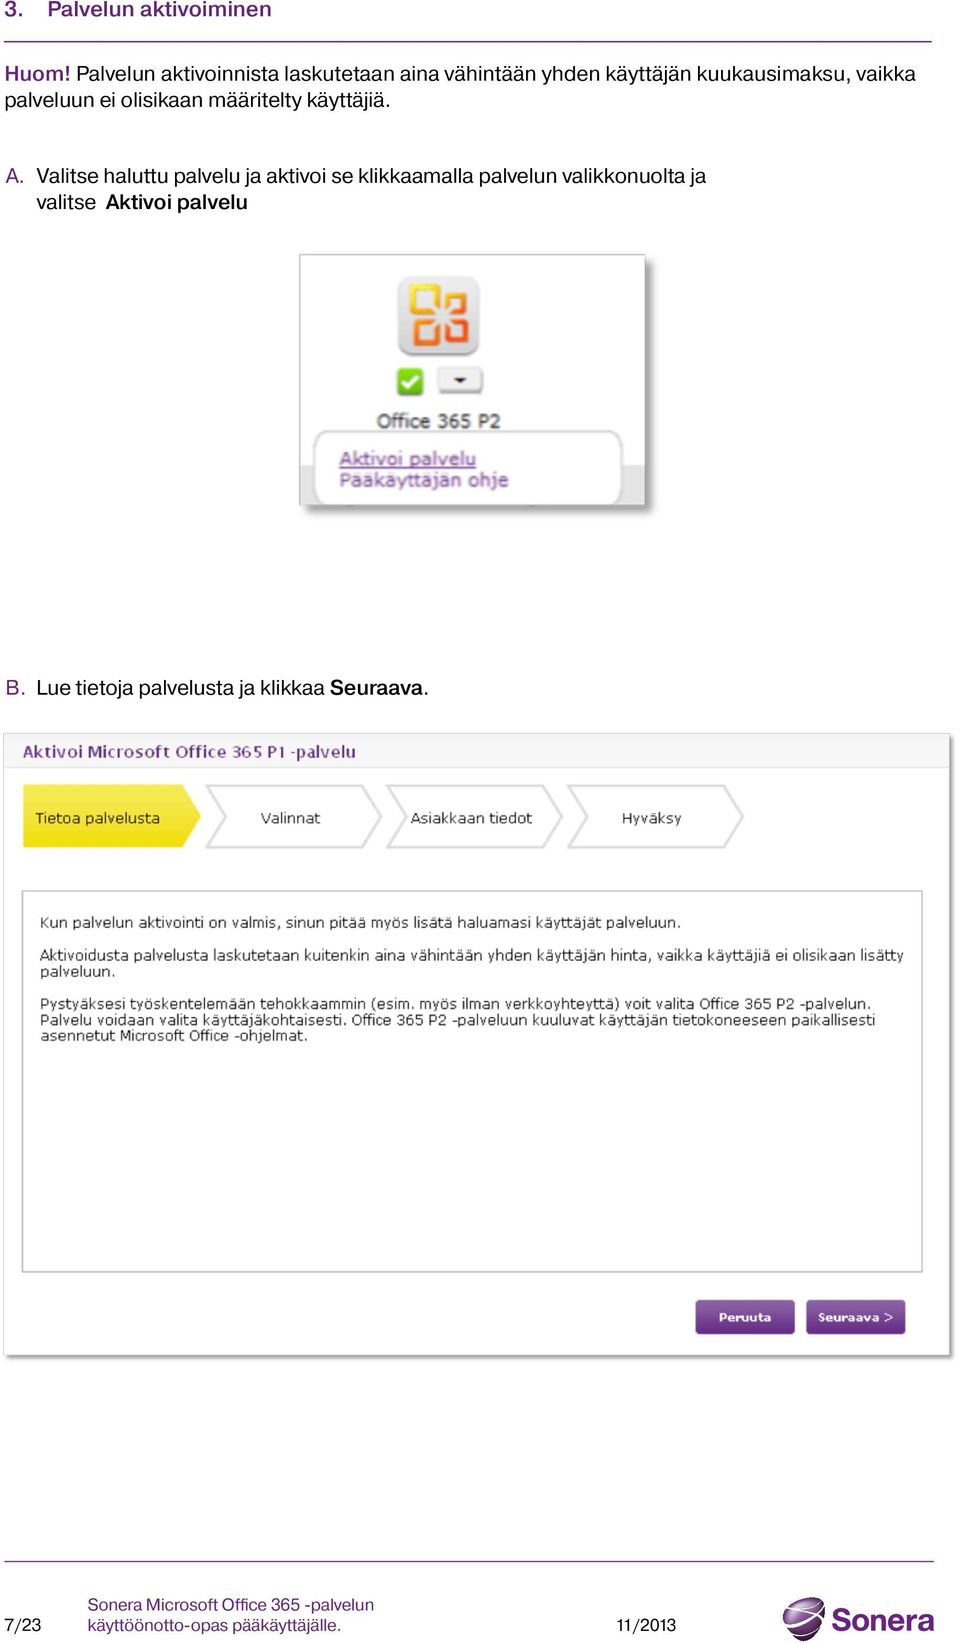Select the Valinnat wizard step
Screen dimensions: 960x1644
click(293, 817)
